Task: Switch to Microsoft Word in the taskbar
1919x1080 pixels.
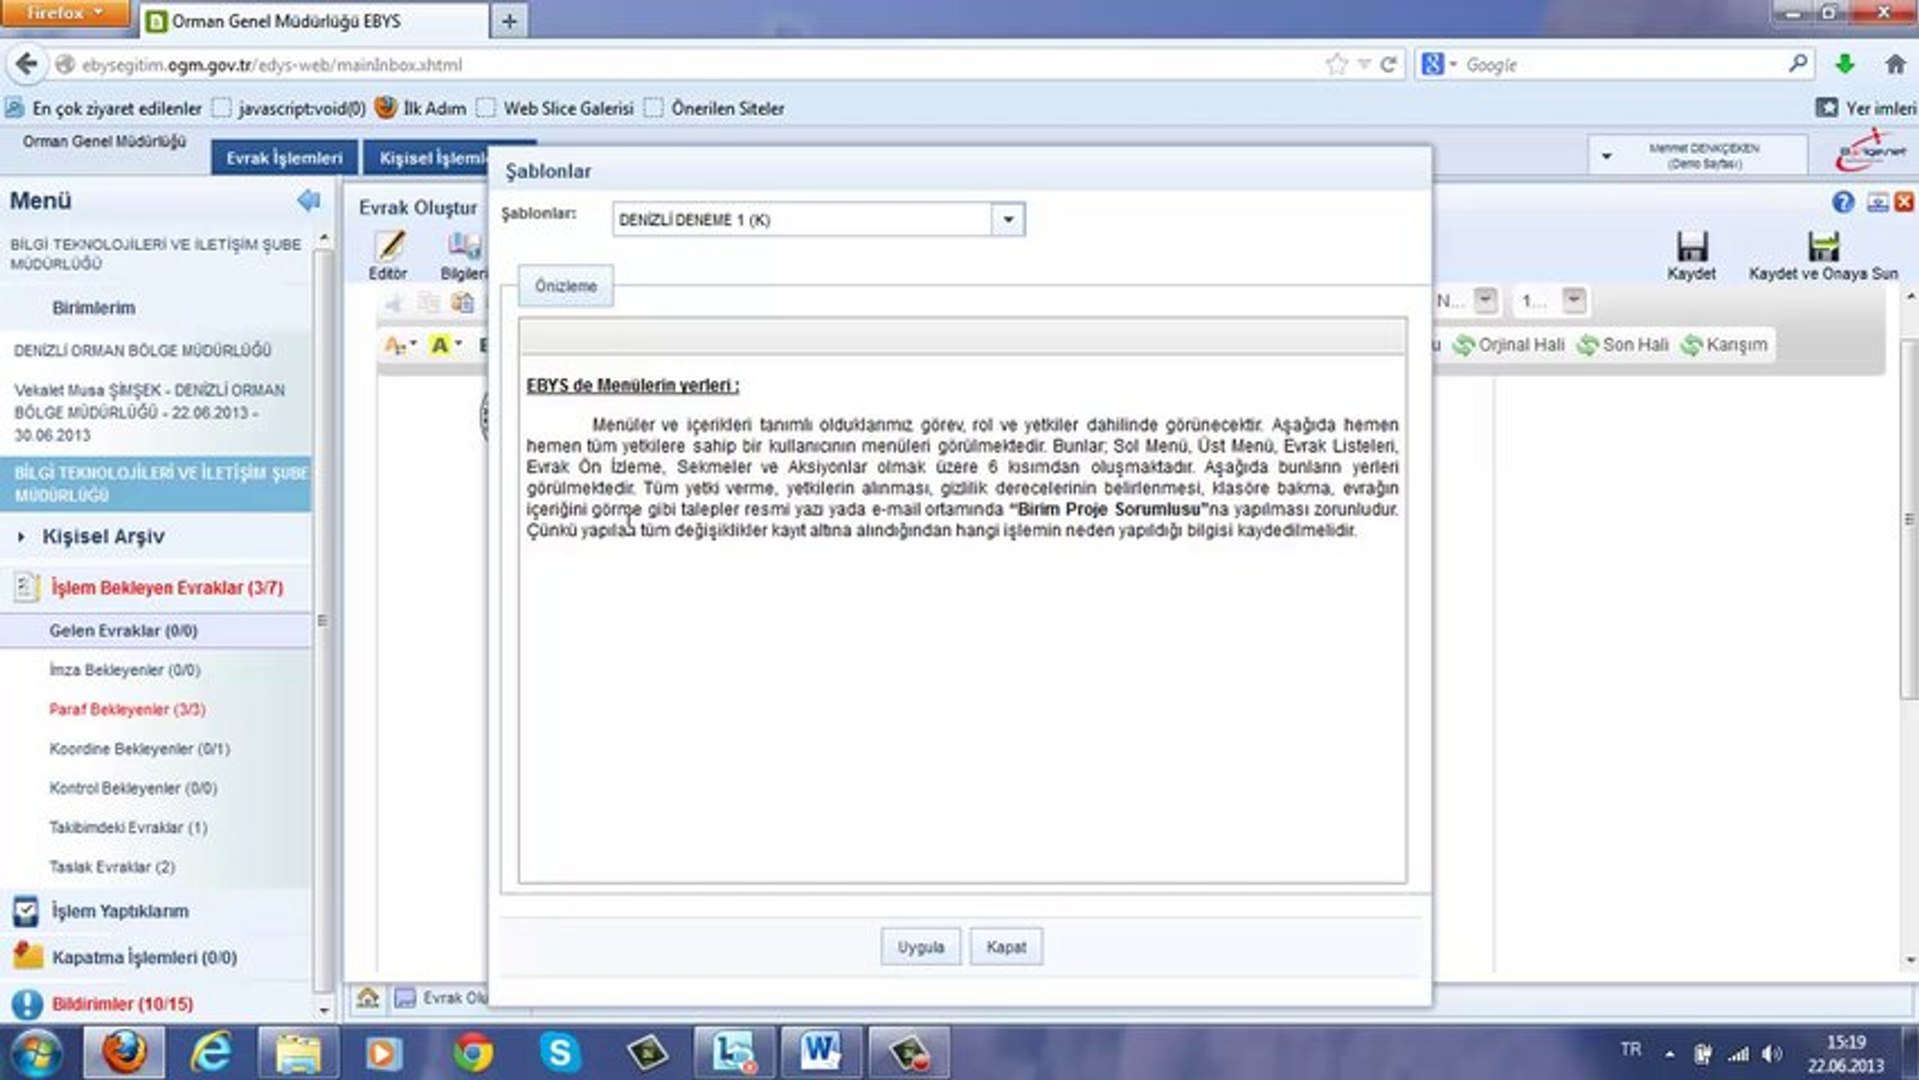Action: tap(820, 1052)
